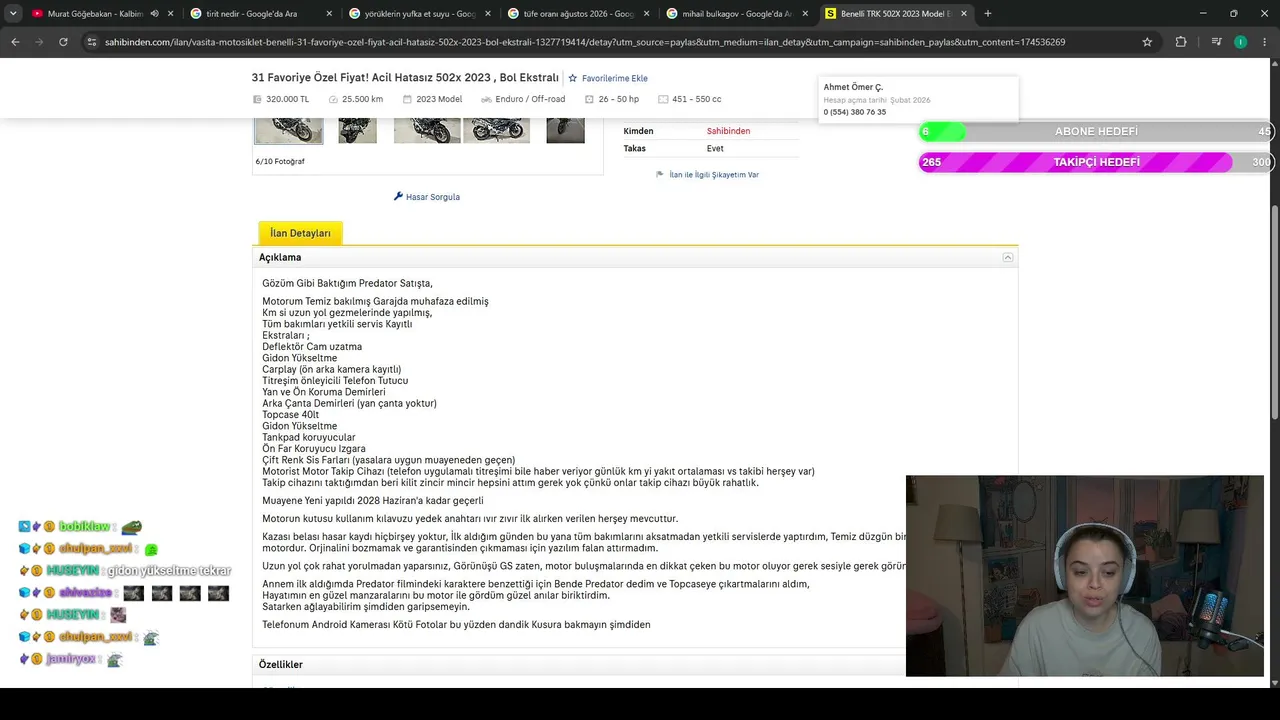Click HUSEYIN's gidon yükseltme tekrar message
This screenshot has height=720, width=1280.
(125, 570)
